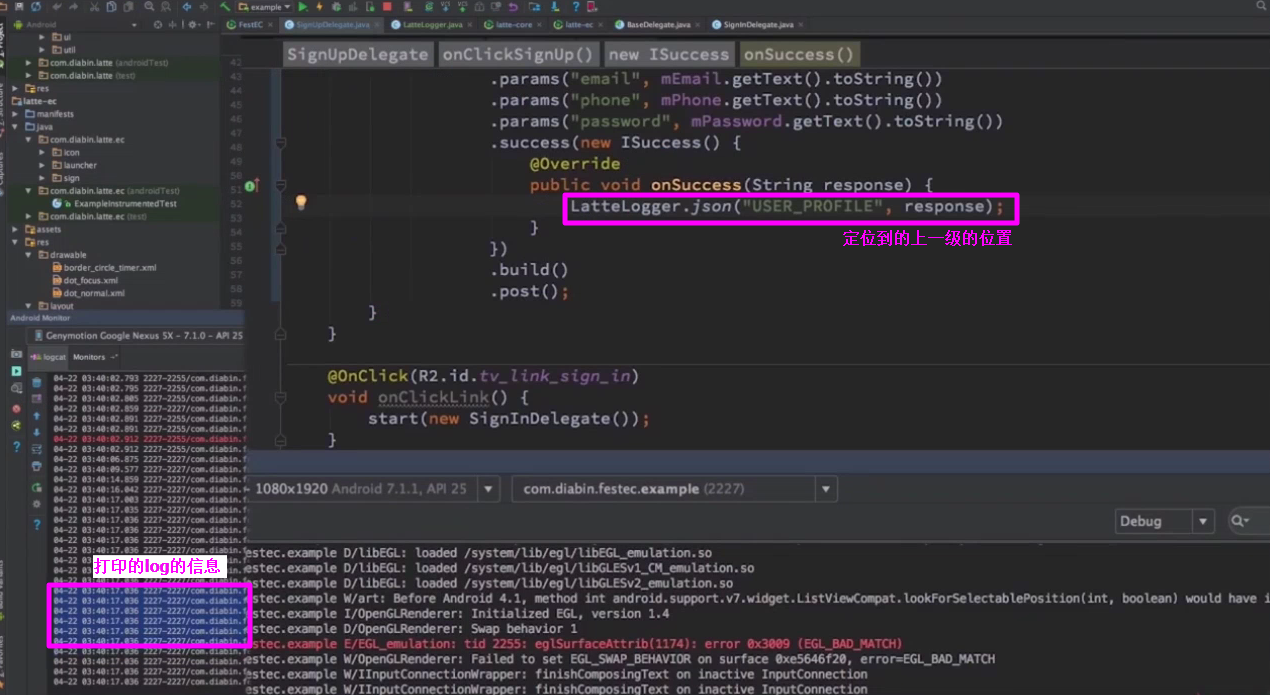Viewport: 1270px width, 695px height.
Task: Click the Sync refresh icon in toolbar
Action: (37, 6)
